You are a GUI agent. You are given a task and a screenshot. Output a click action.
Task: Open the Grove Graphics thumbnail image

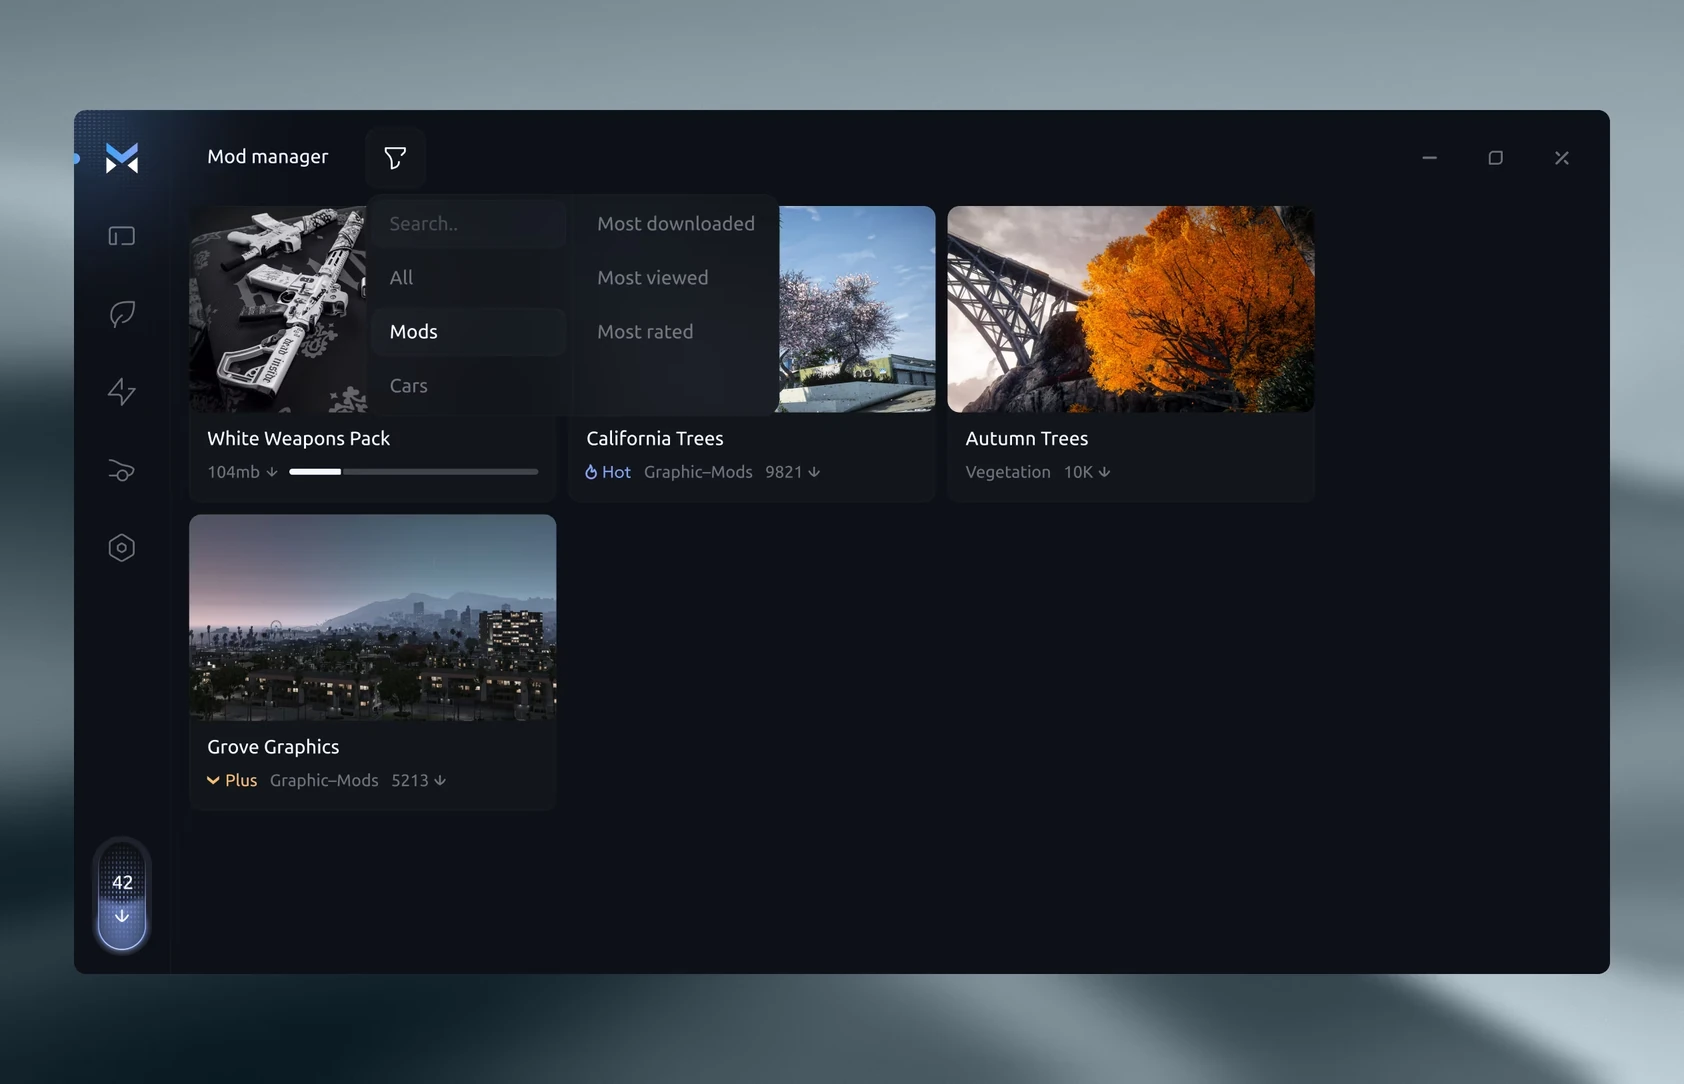pyautogui.click(x=372, y=617)
